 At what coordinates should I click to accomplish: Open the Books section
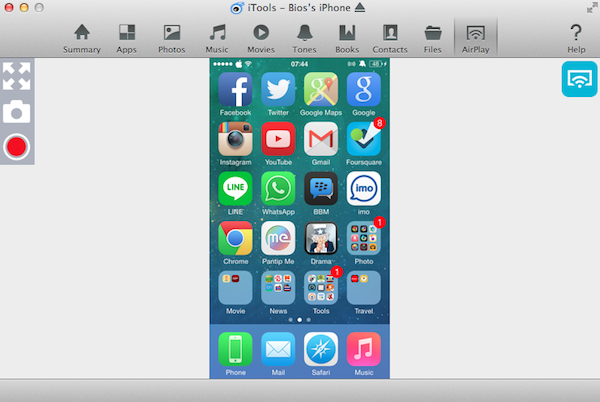pyautogui.click(x=347, y=39)
